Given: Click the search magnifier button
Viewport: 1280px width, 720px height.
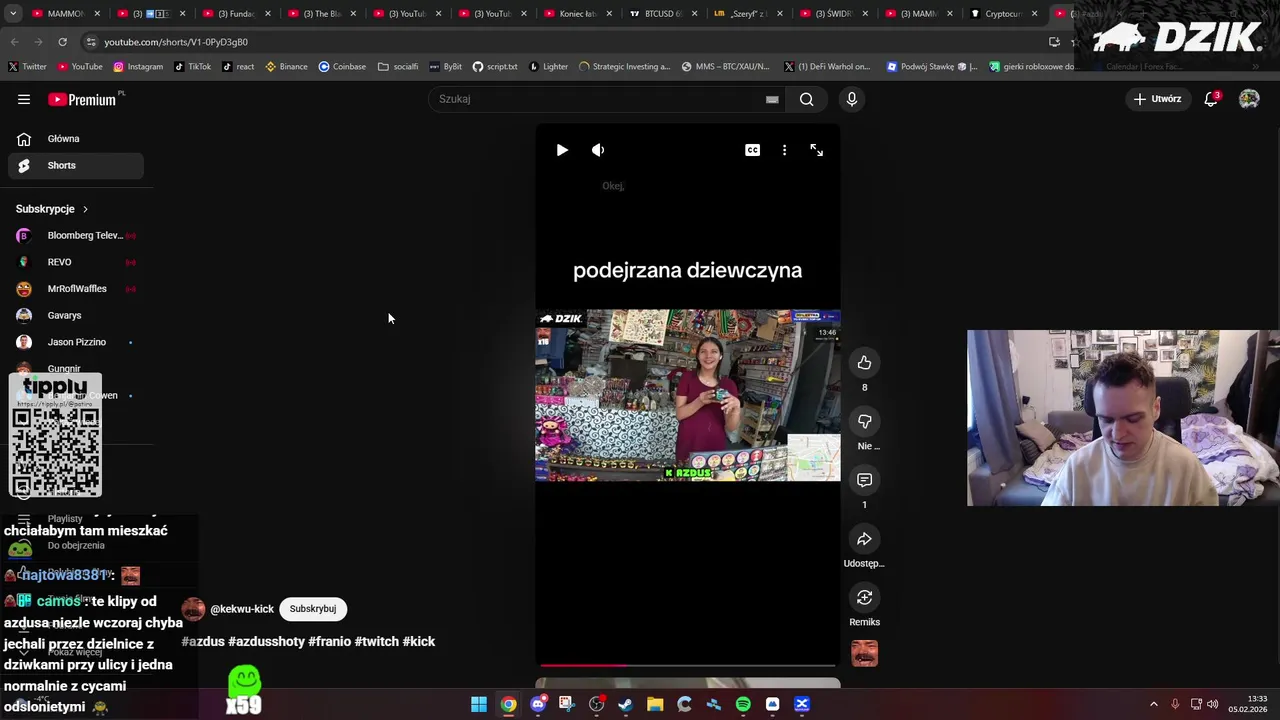Looking at the screenshot, I should (806, 99).
